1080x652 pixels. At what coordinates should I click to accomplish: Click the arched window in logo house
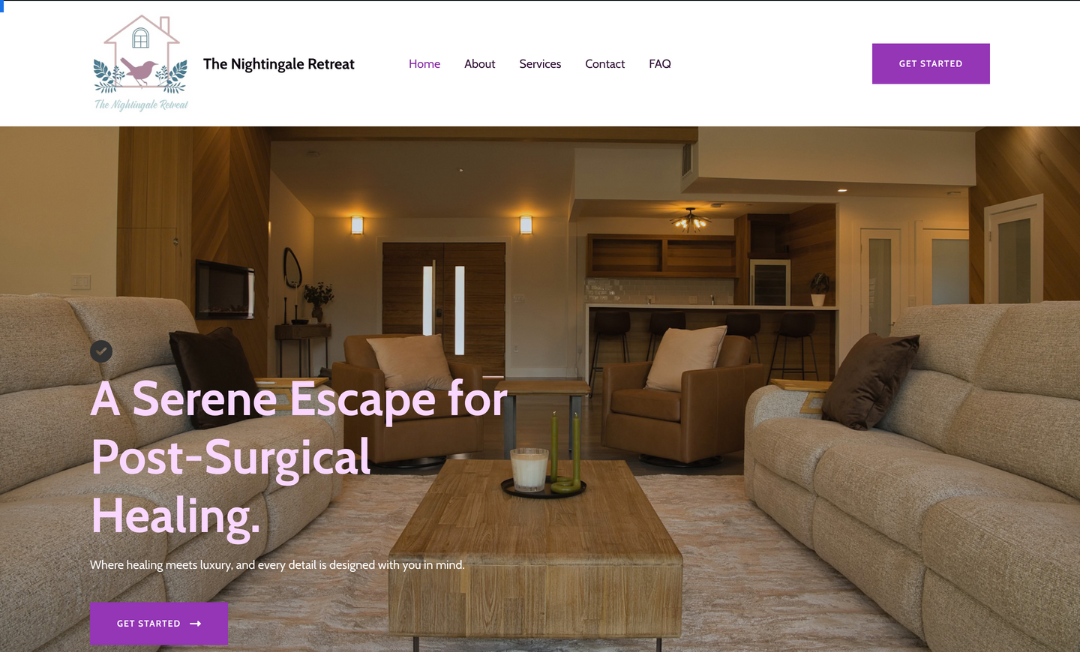[141, 38]
